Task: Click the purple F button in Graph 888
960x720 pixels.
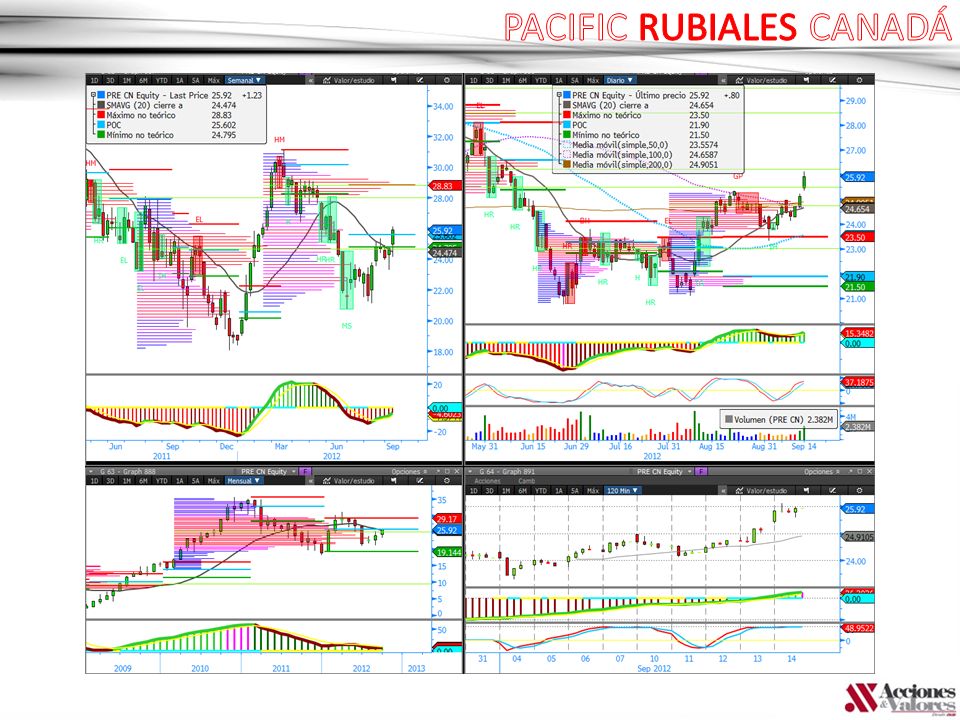Action: click(x=305, y=471)
